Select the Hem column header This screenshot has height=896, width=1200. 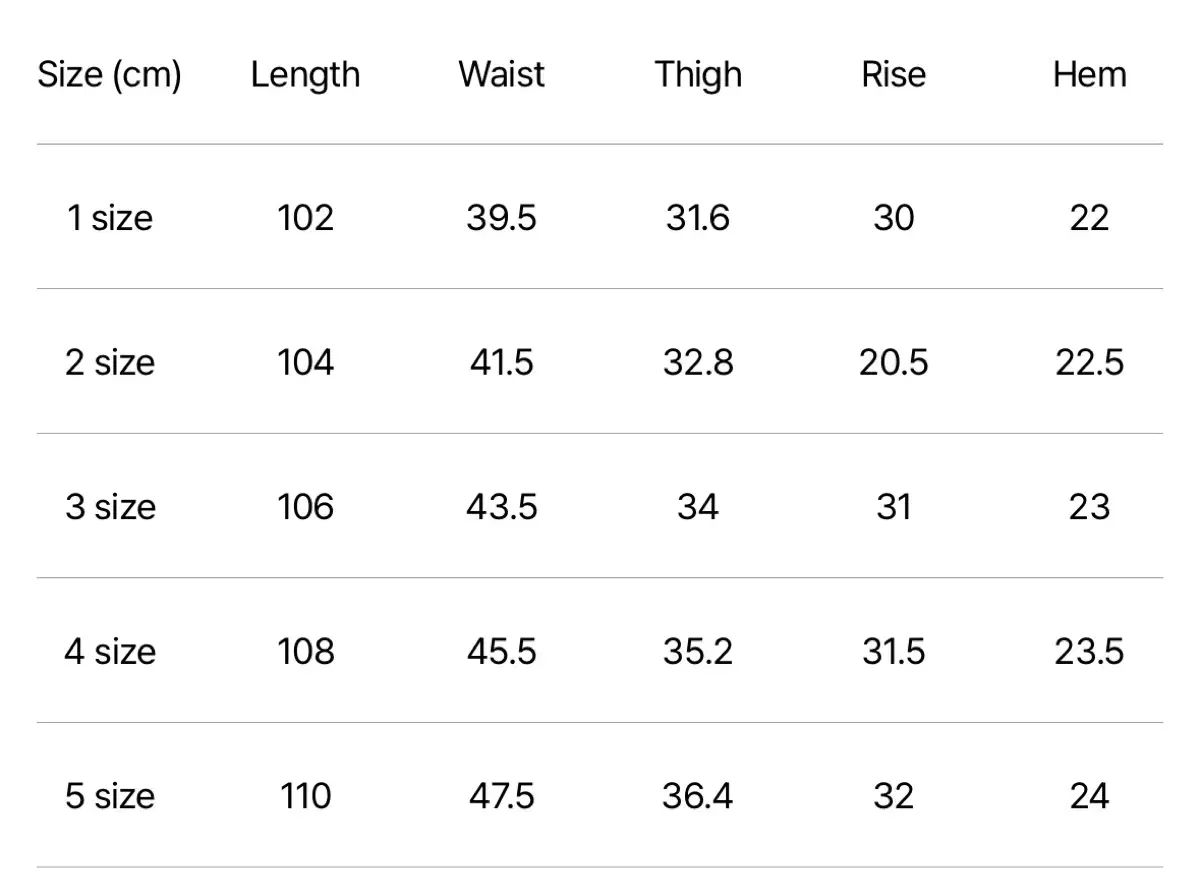point(1089,75)
